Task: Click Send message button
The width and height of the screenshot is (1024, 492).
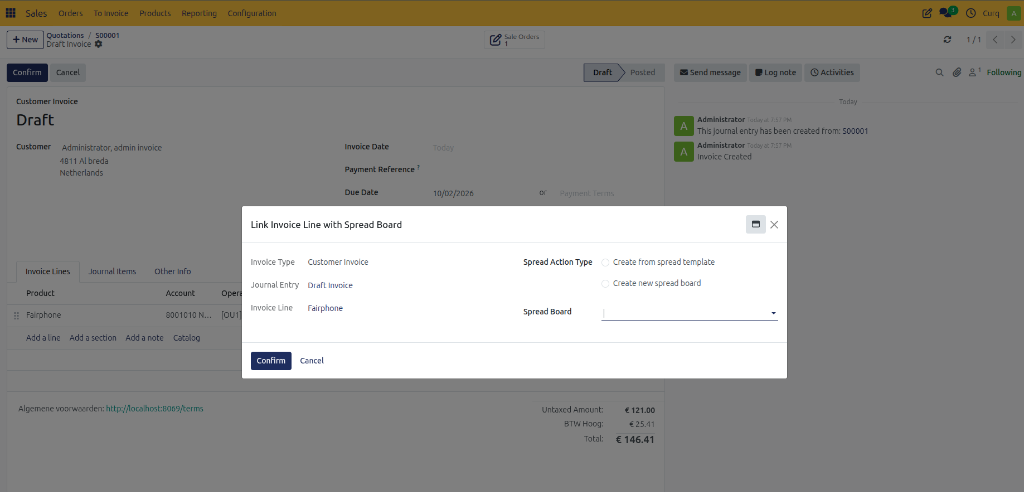Action: point(711,73)
